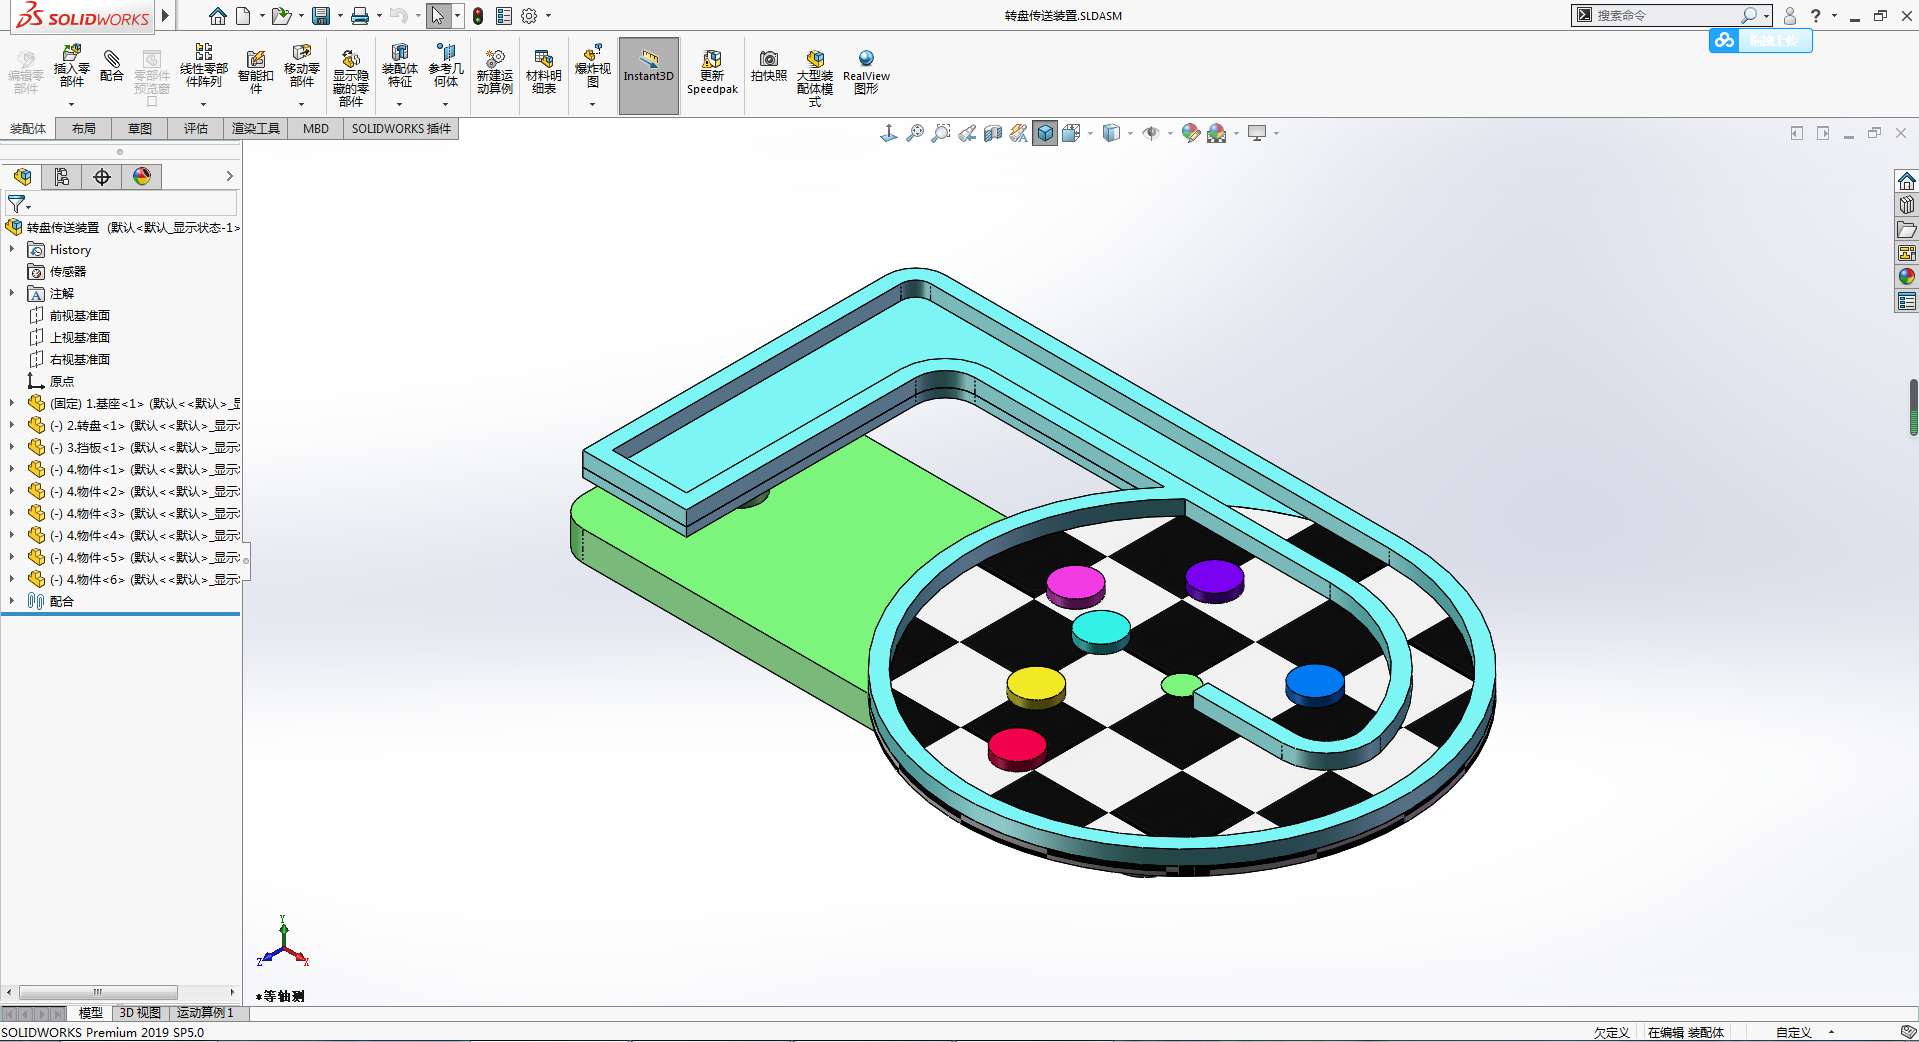Click the Previous View icon
1919x1042 pixels.
click(967, 133)
